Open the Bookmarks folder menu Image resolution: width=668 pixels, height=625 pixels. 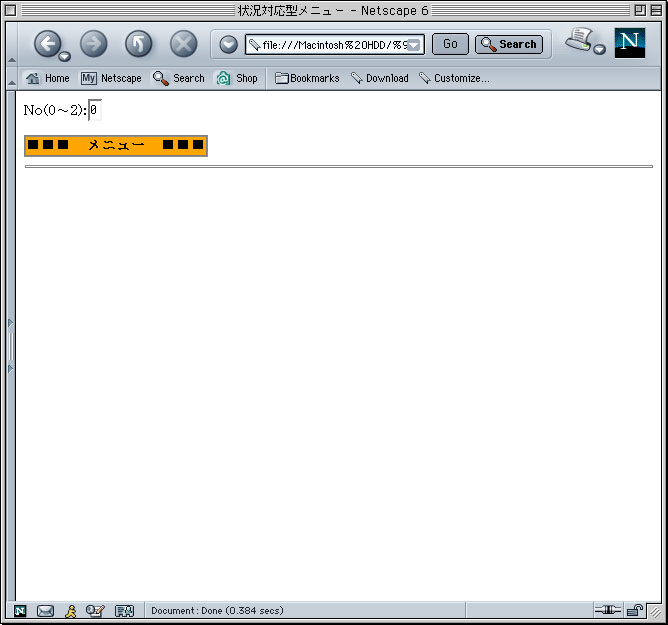point(307,78)
